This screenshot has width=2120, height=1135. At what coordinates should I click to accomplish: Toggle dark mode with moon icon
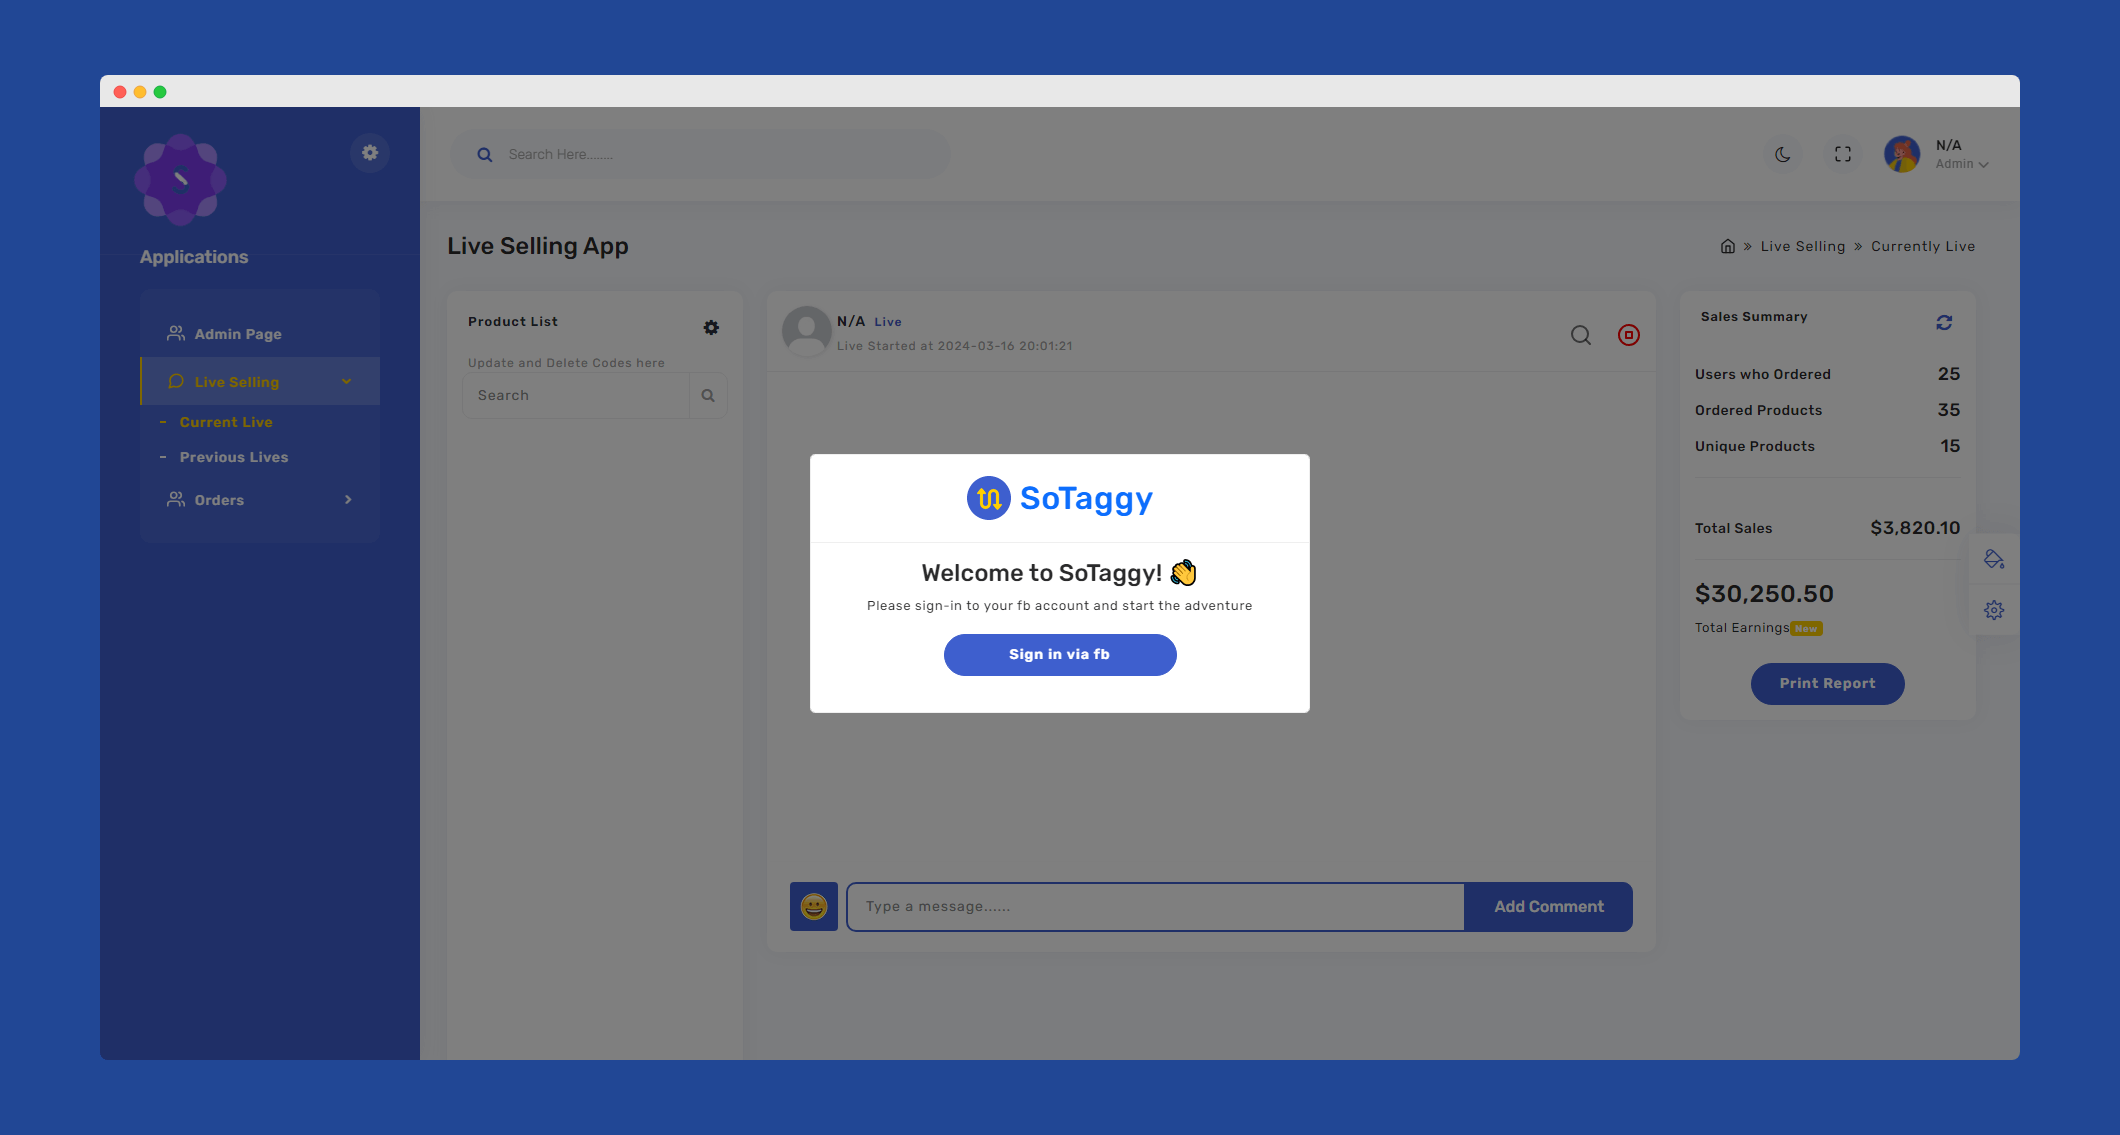pos(1782,155)
